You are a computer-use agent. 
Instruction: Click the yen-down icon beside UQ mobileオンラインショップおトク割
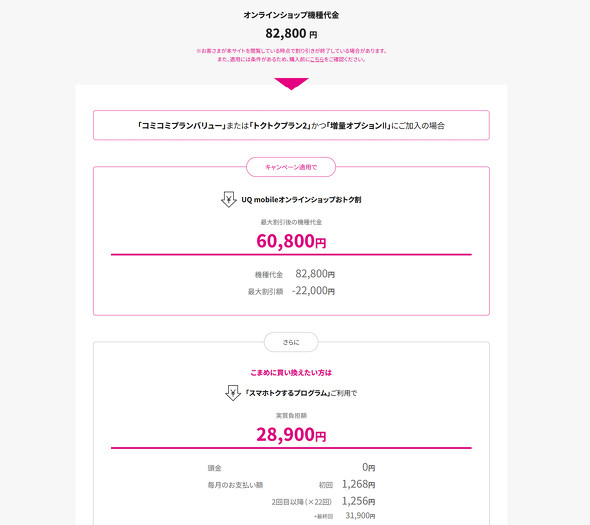coord(228,199)
